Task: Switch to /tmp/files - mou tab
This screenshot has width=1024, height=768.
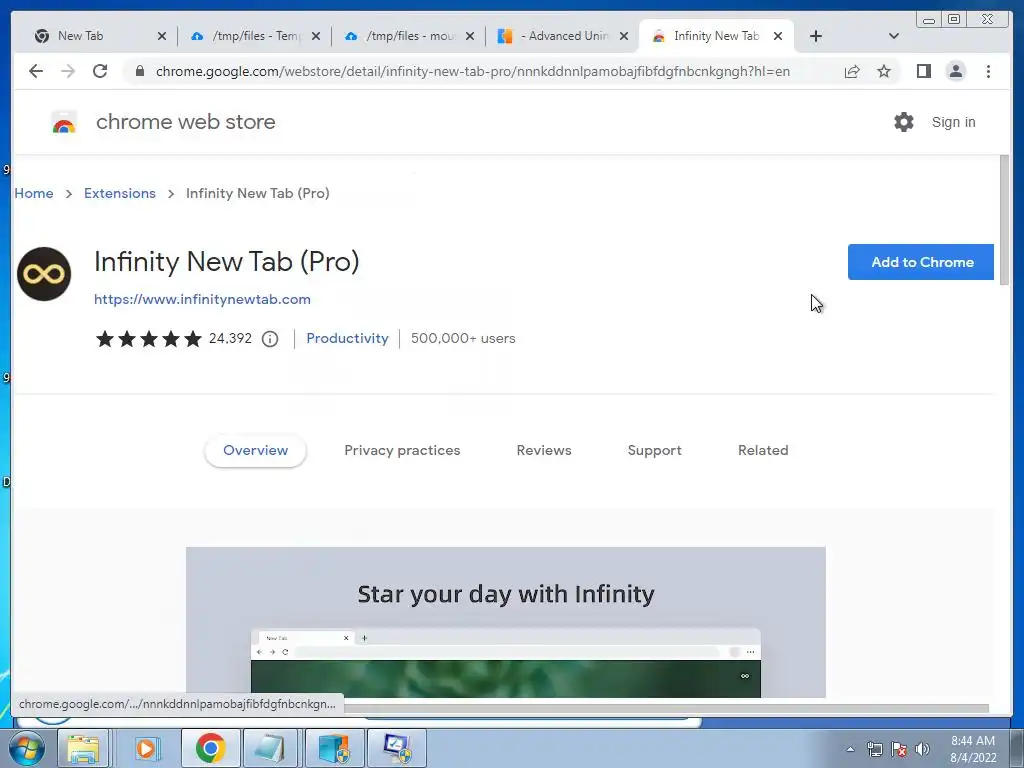Action: (x=410, y=36)
